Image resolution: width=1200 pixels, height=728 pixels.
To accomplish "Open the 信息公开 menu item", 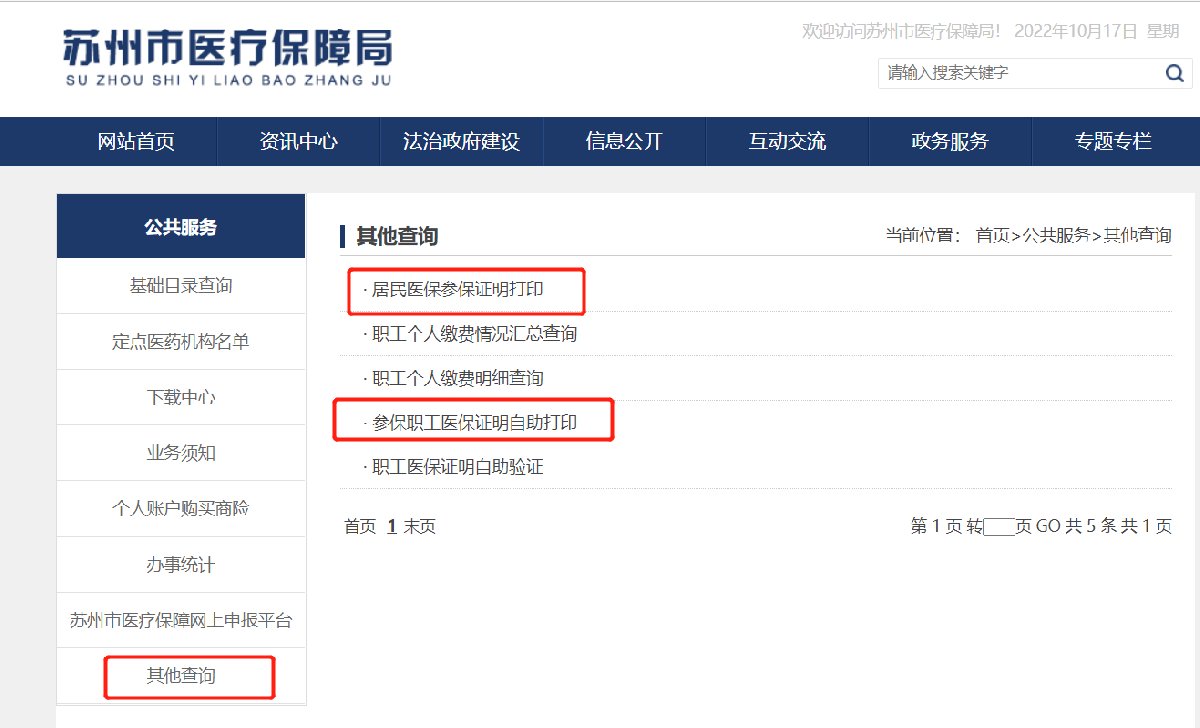I will point(624,141).
